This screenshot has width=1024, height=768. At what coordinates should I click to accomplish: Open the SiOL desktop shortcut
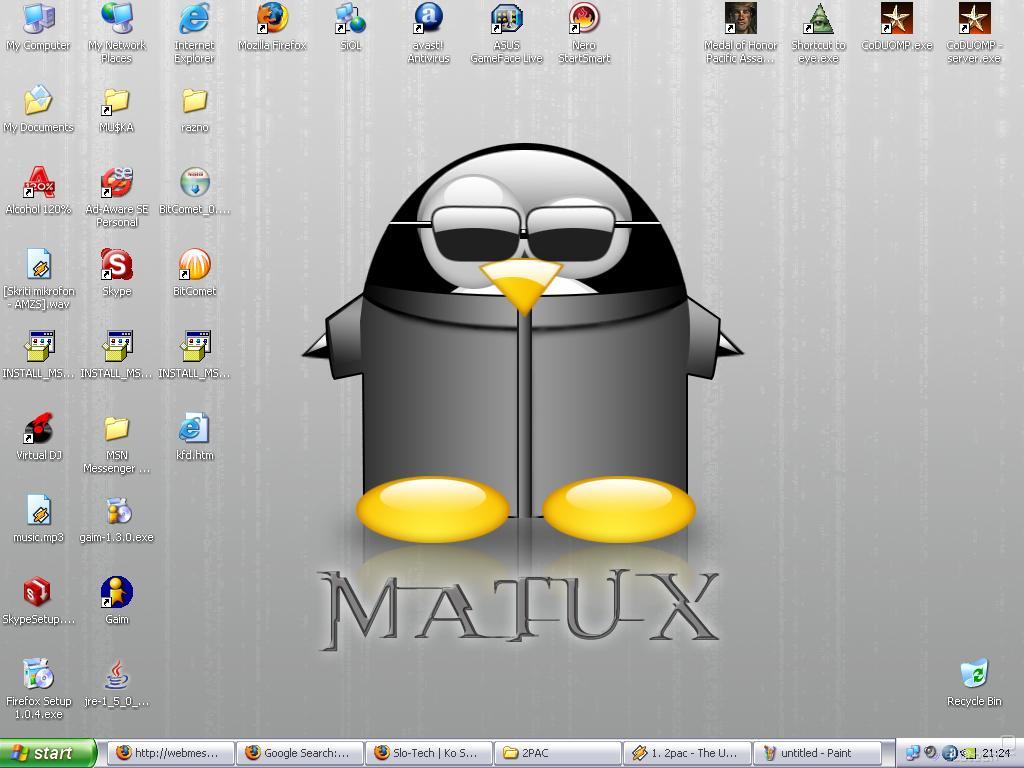pyautogui.click(x=351, y=27)
